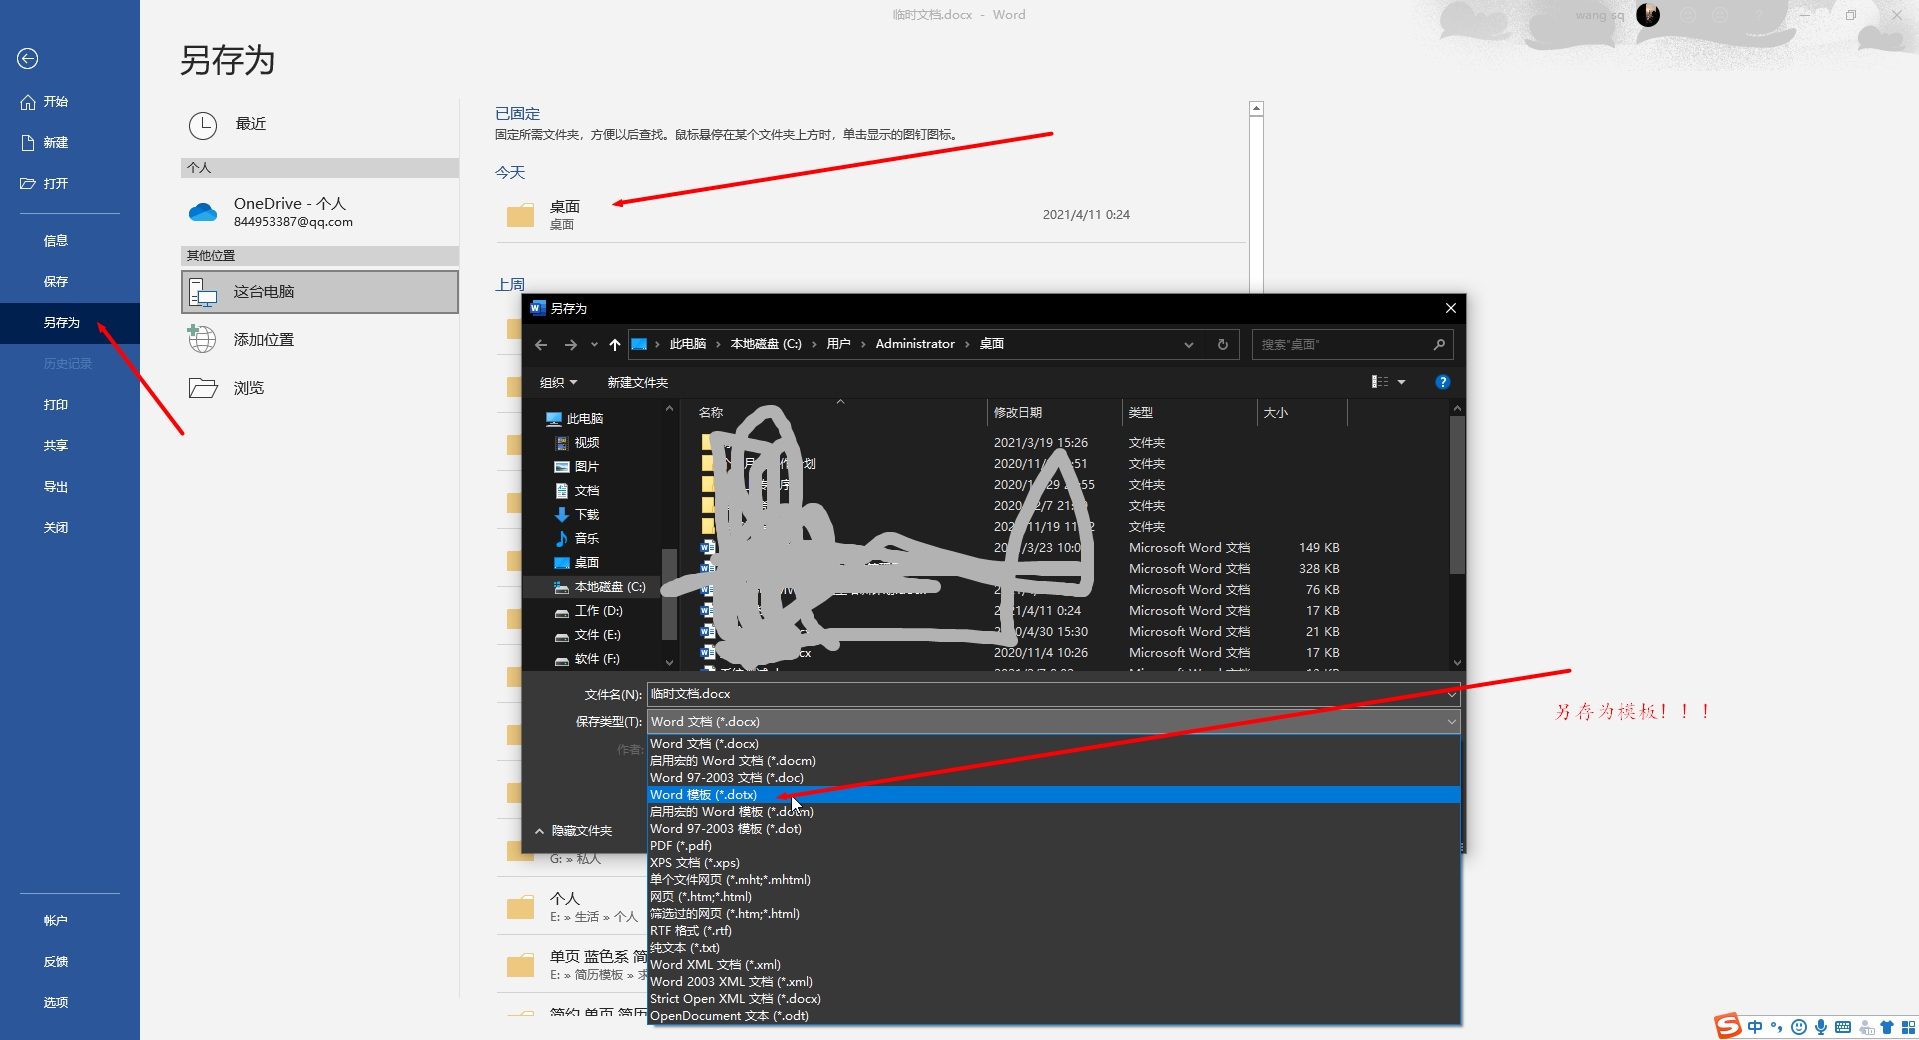
Task: Open 共享 in the backstage sidebar
Action: (x=56, y=446)
